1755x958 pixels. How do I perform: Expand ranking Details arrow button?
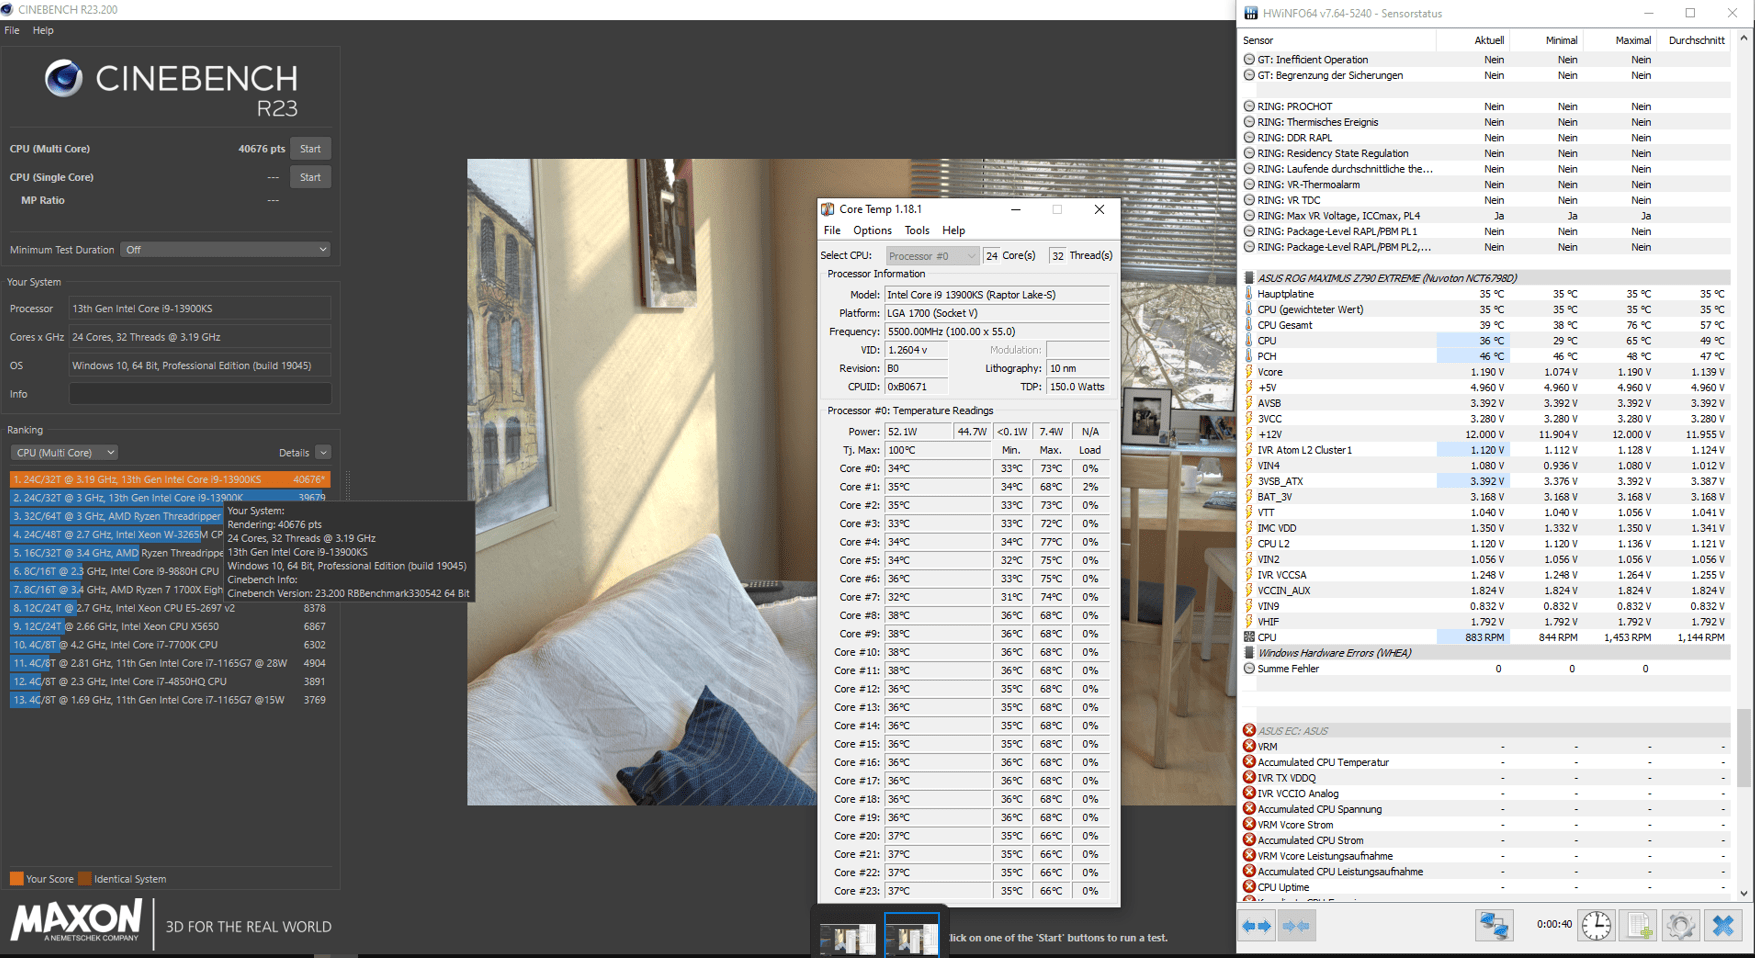coord(323,453)
